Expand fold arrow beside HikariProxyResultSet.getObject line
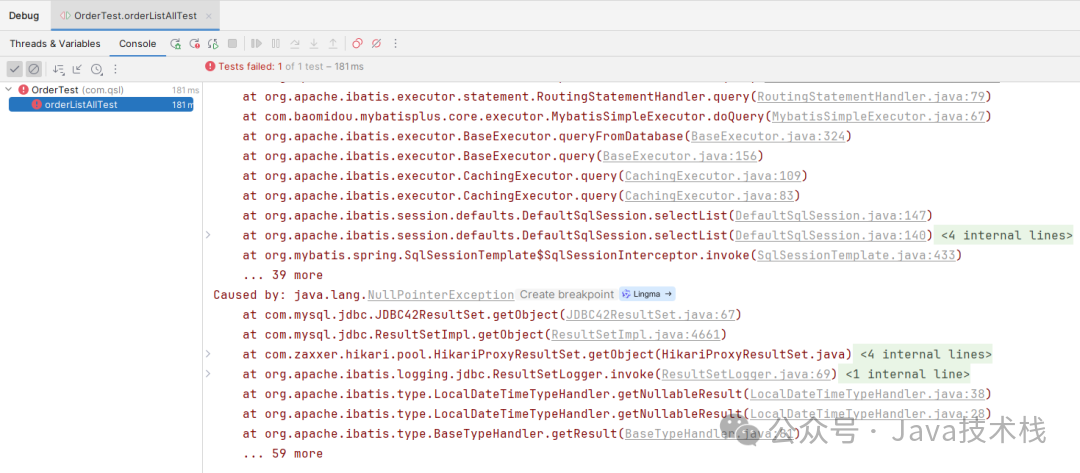1080x473 pixels. coord(209,355)
